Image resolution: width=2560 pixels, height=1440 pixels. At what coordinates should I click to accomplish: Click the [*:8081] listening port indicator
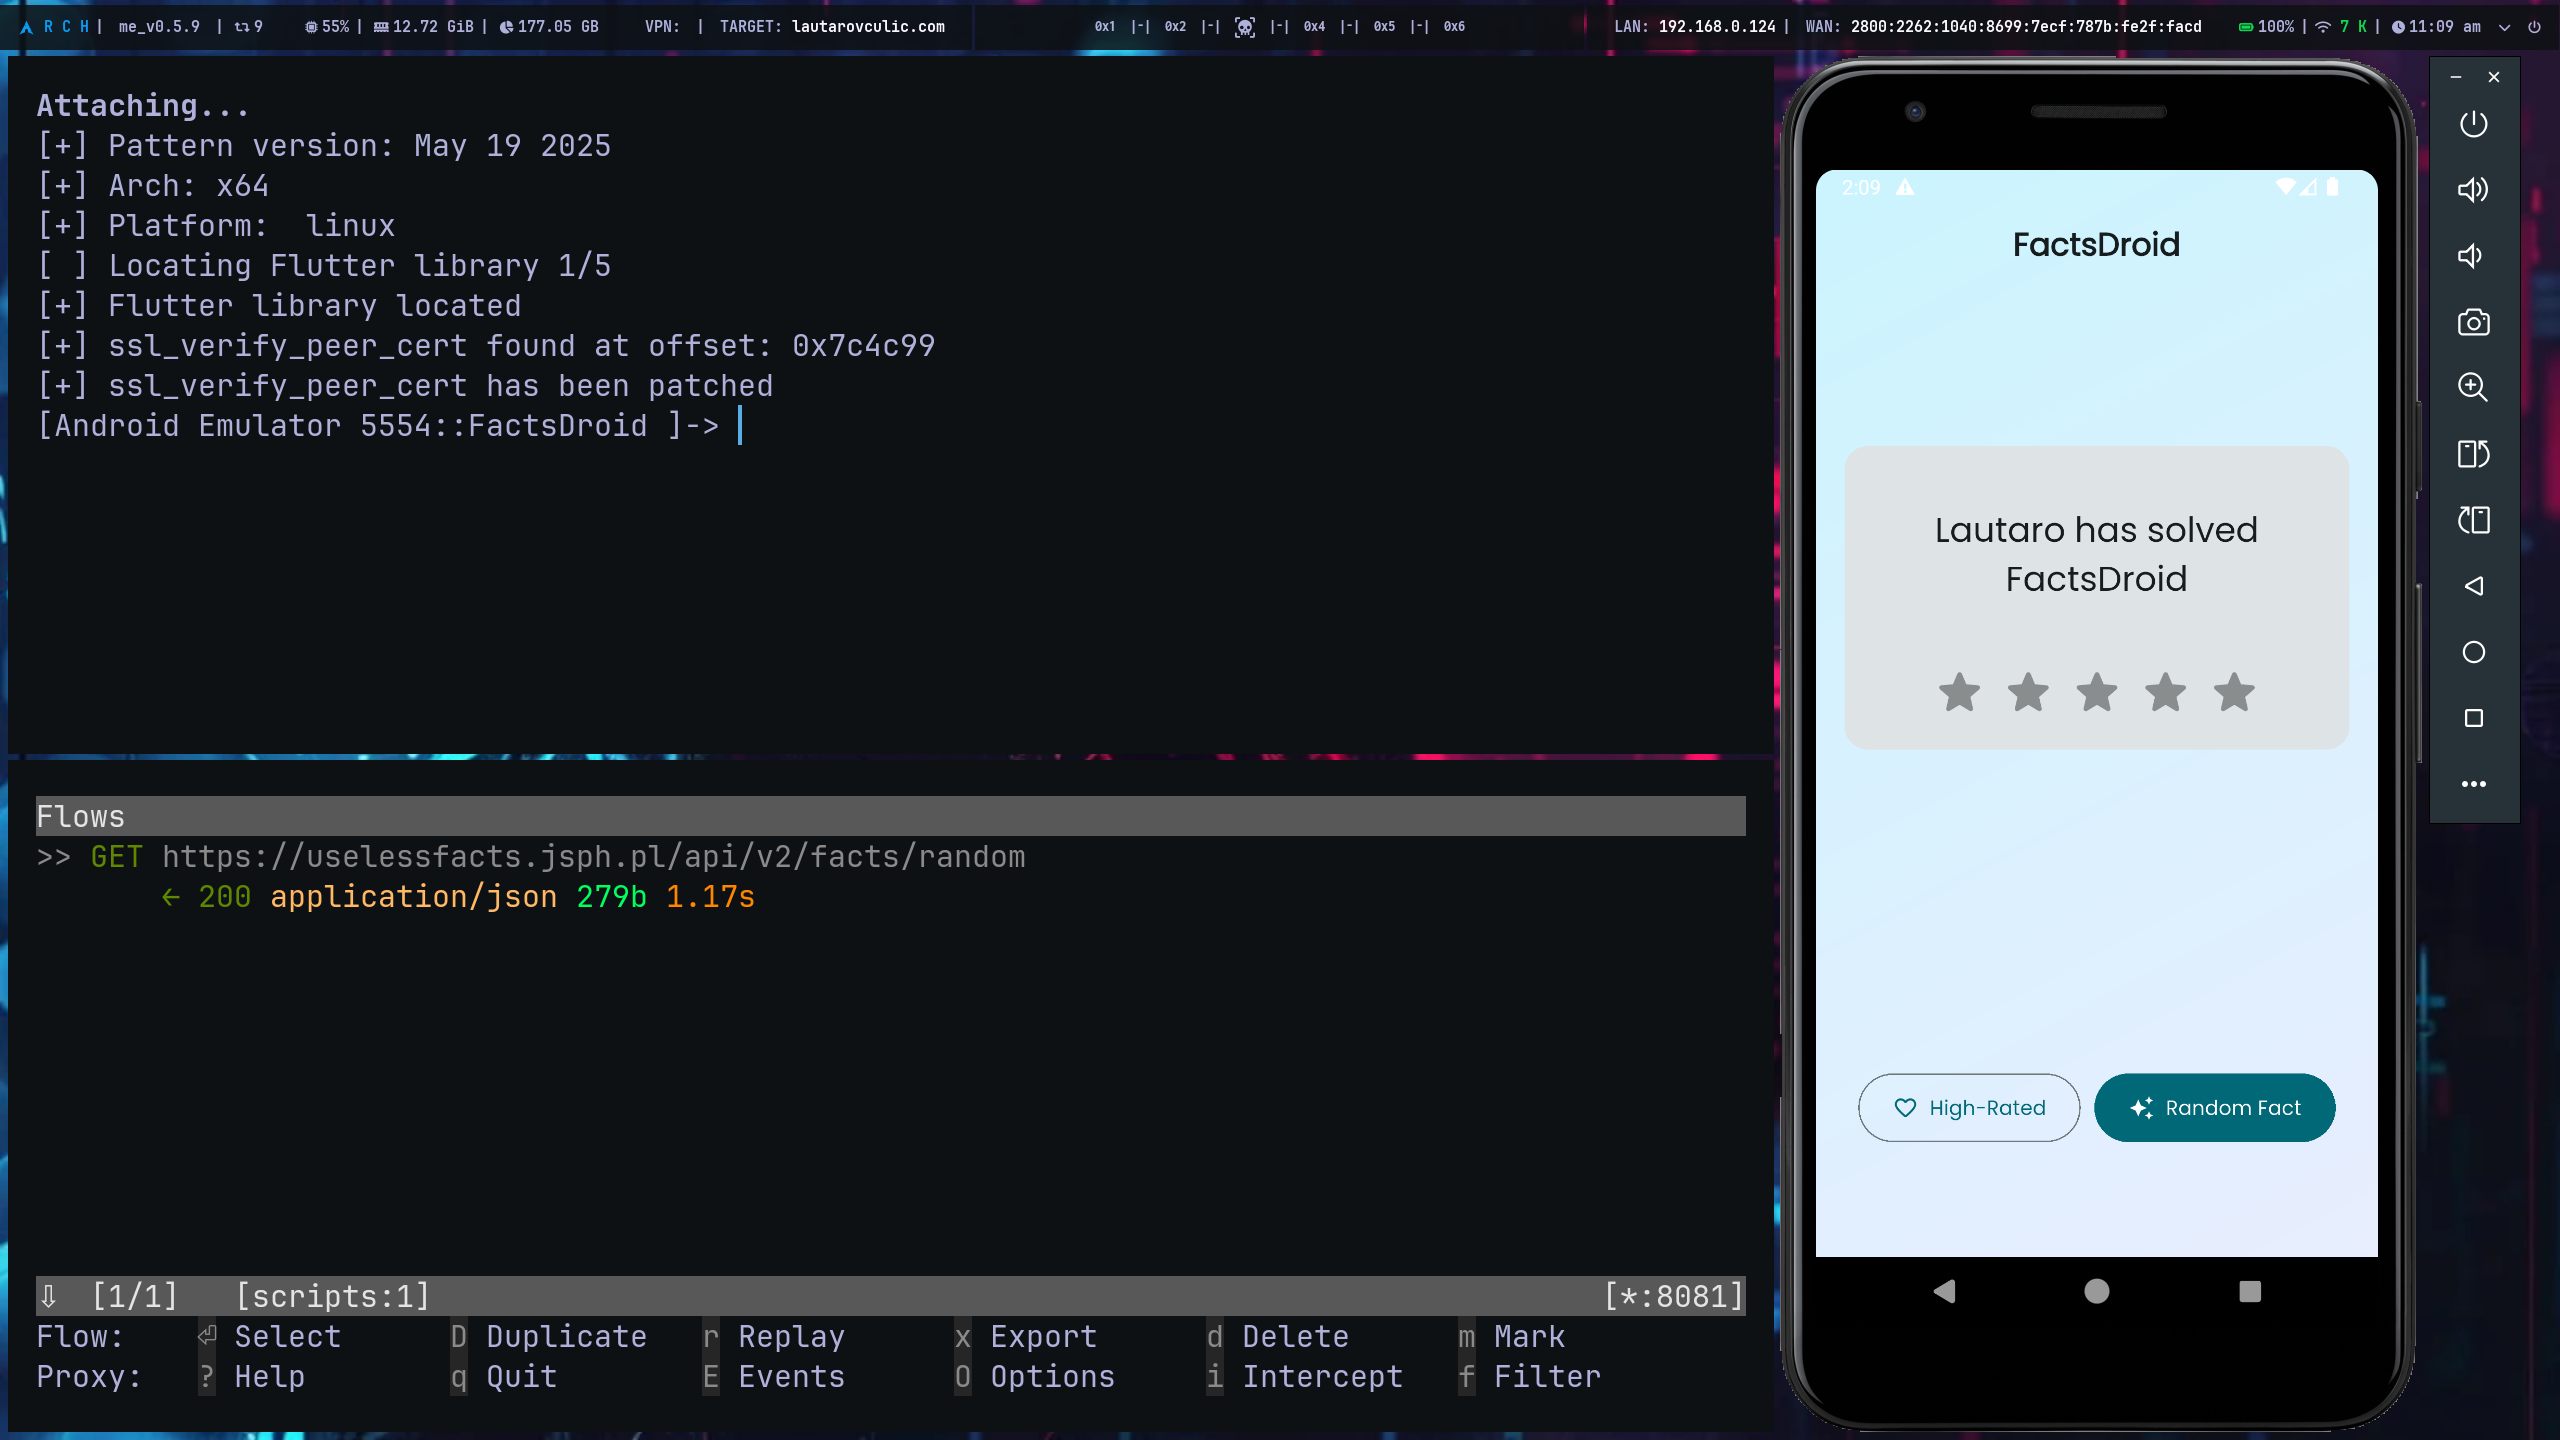coord(1674,1296)
